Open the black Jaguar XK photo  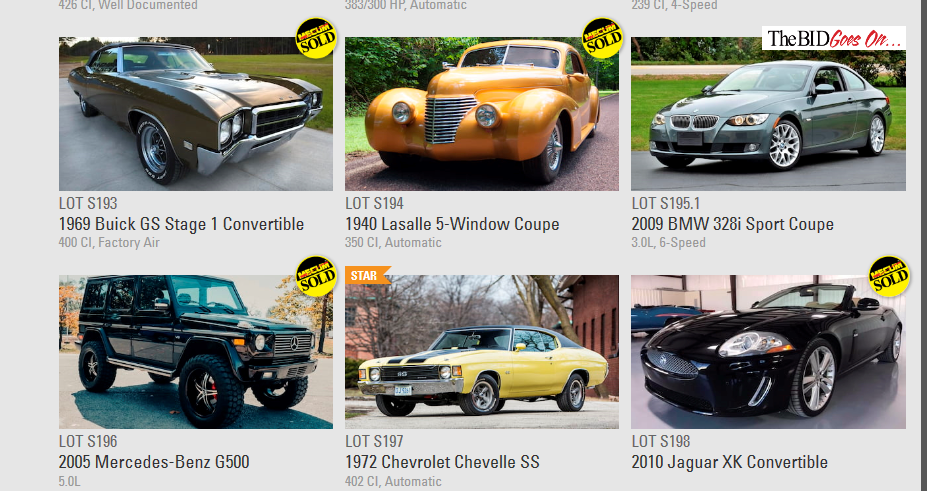pos(769,352)
